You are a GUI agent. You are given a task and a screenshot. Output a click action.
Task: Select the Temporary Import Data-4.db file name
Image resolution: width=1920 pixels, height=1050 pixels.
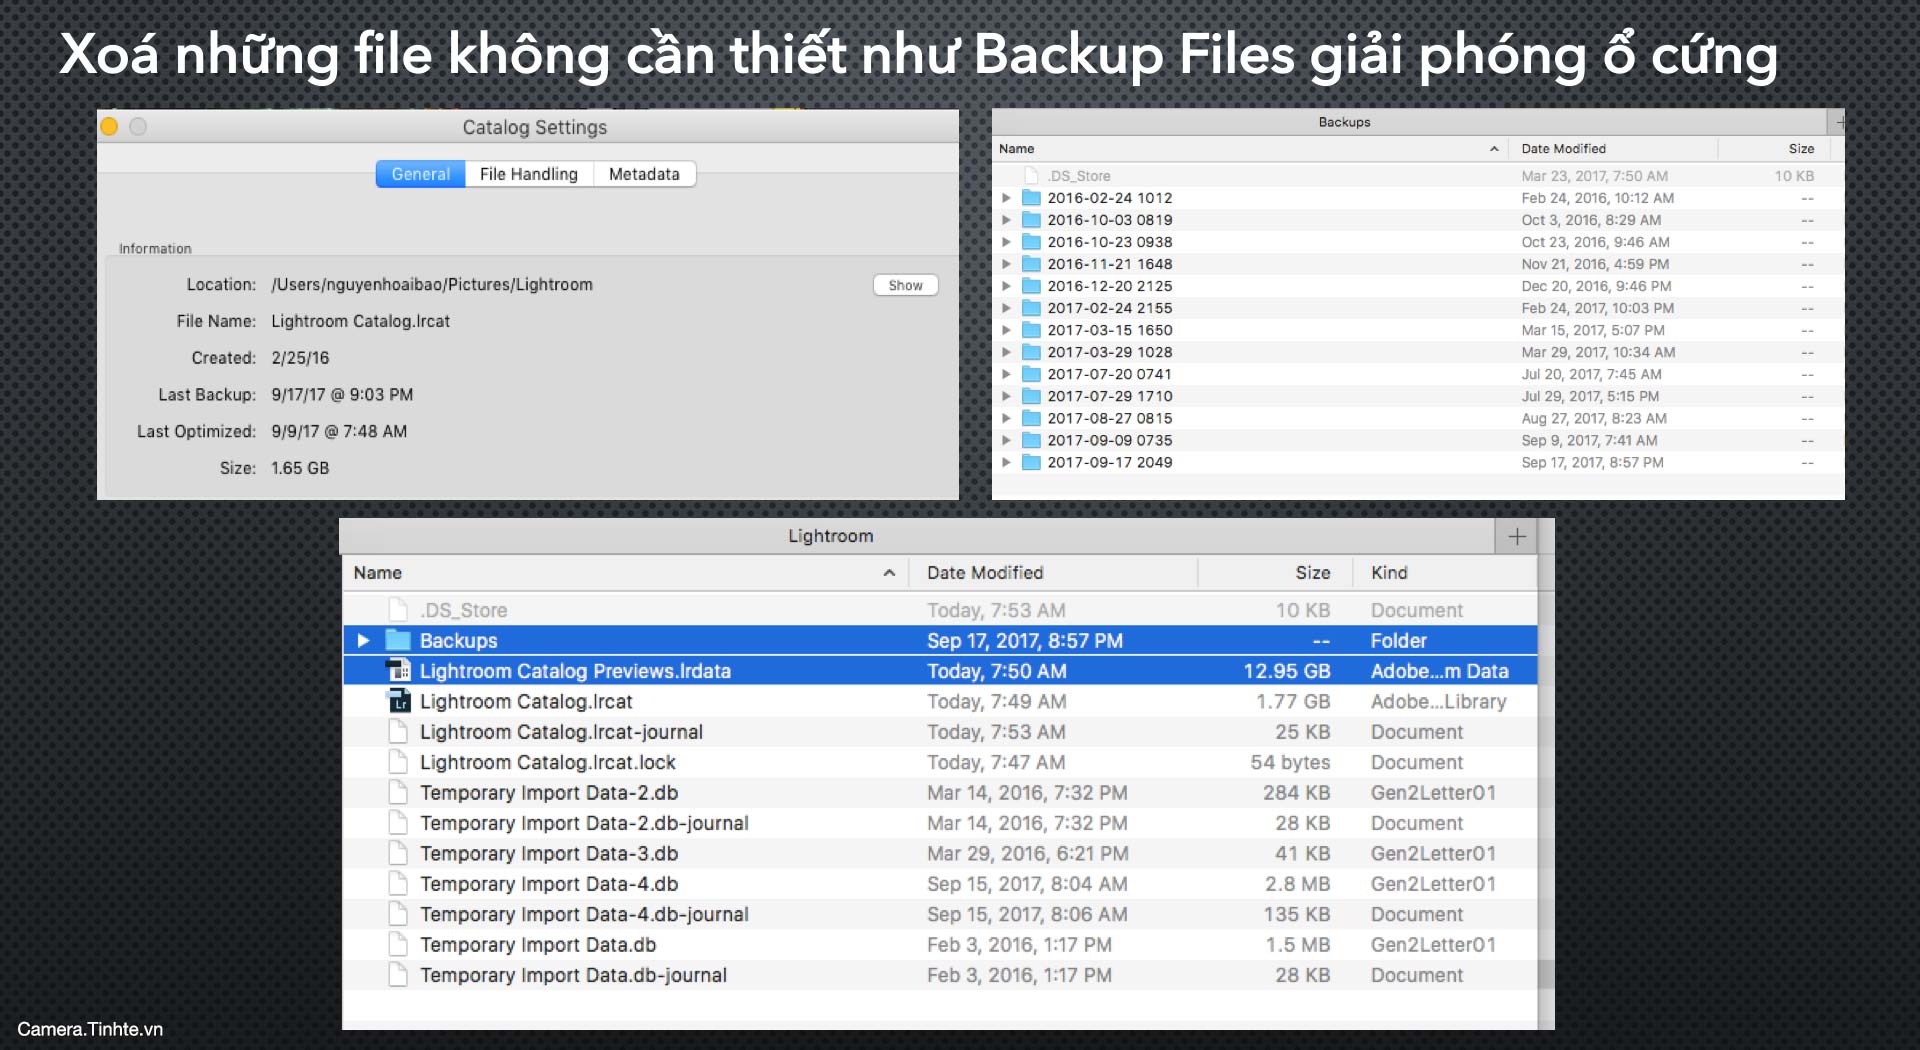coord(549,884)
